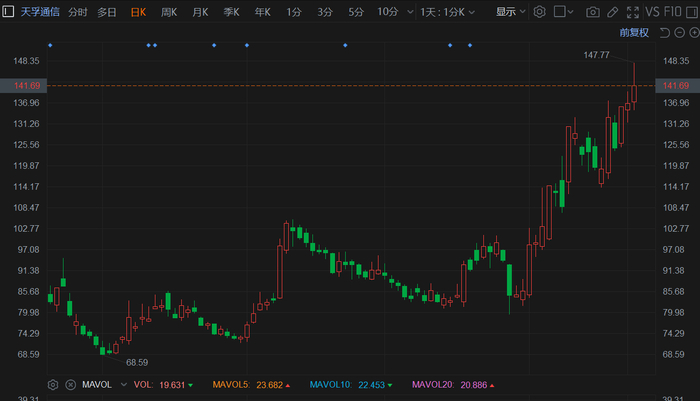Screen dimensions: 700x401
Task: Enter fullscreen chart mode
Action: click(x=633, y=12)
